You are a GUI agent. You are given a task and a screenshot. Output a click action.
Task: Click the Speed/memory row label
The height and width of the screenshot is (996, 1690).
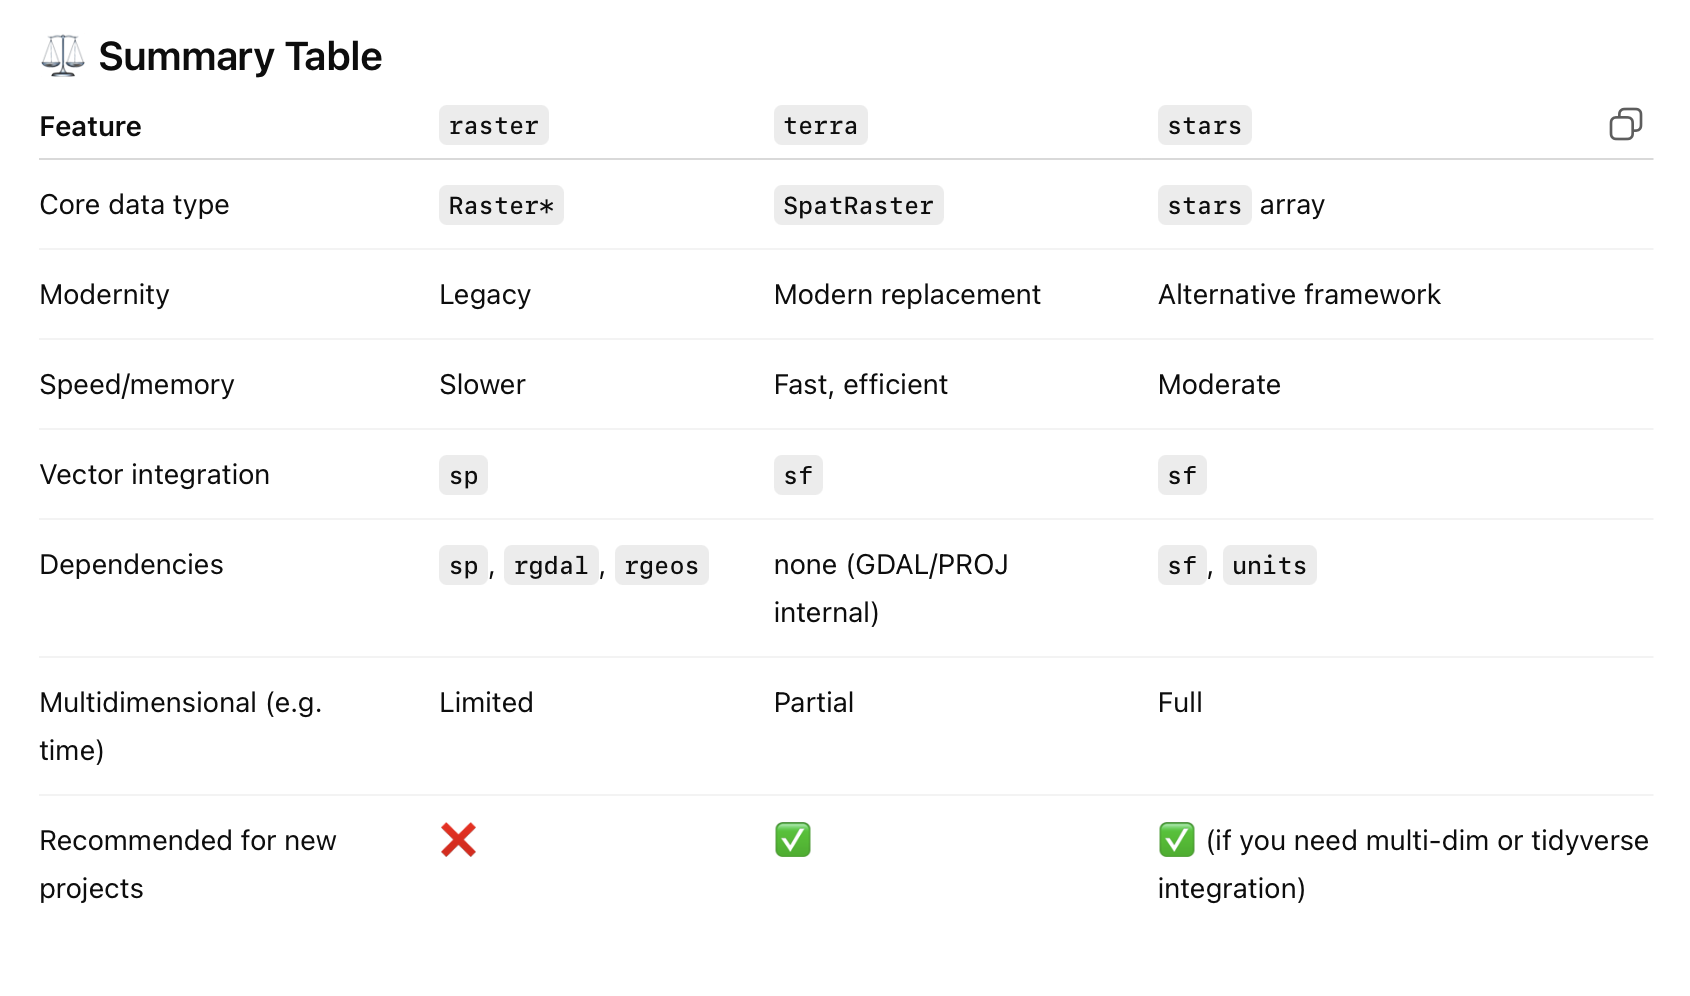[137, 385]
